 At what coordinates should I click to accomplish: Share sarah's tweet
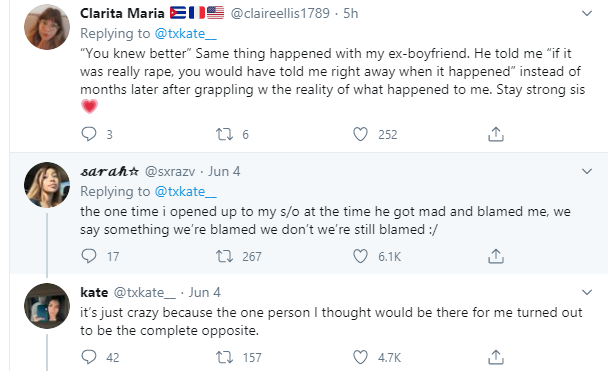pos(496,256)
